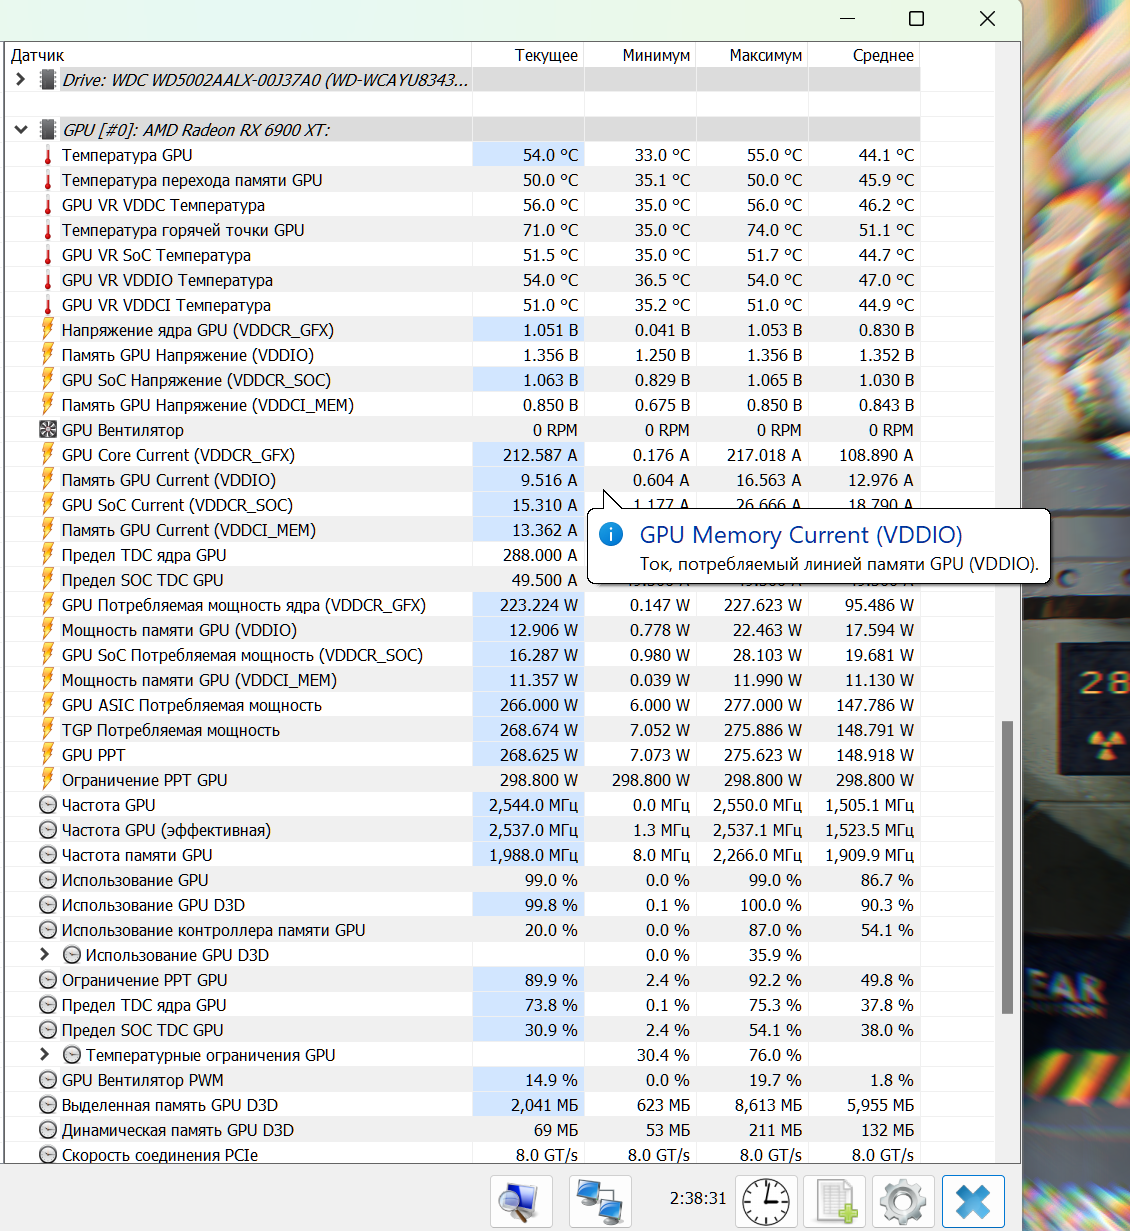This screenshot has width=1130, height=1231.
Task: Click the Максимум column header
Action: pos(752,55)
